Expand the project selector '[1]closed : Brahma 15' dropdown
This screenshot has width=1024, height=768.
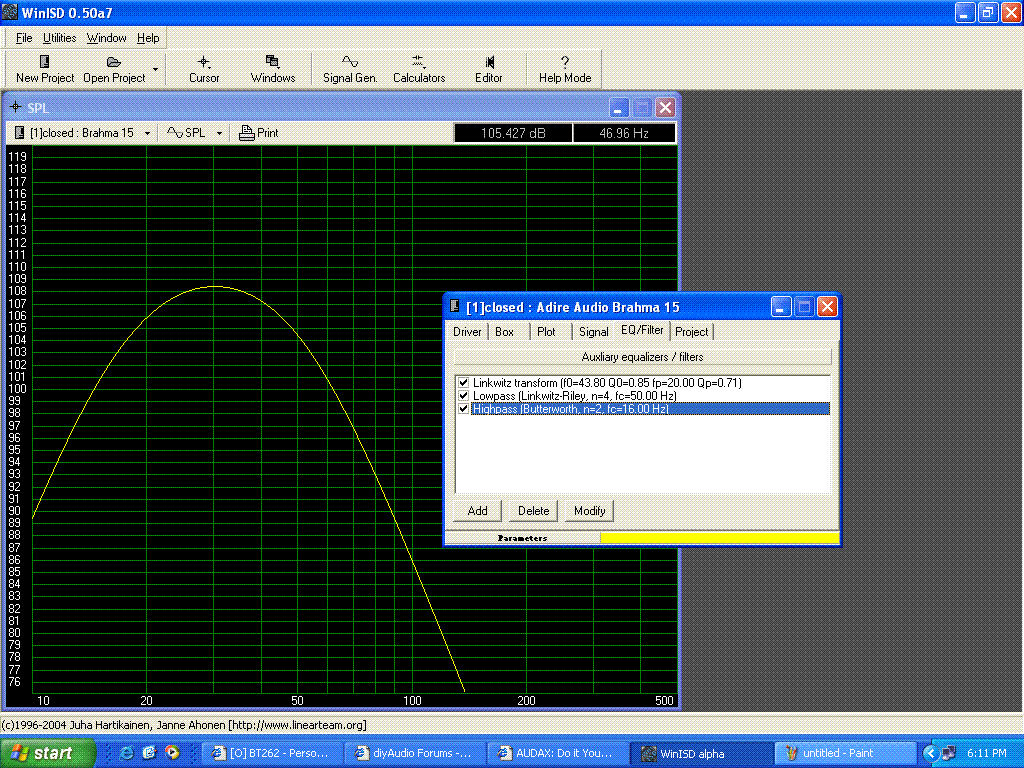[x=148, y=133]
